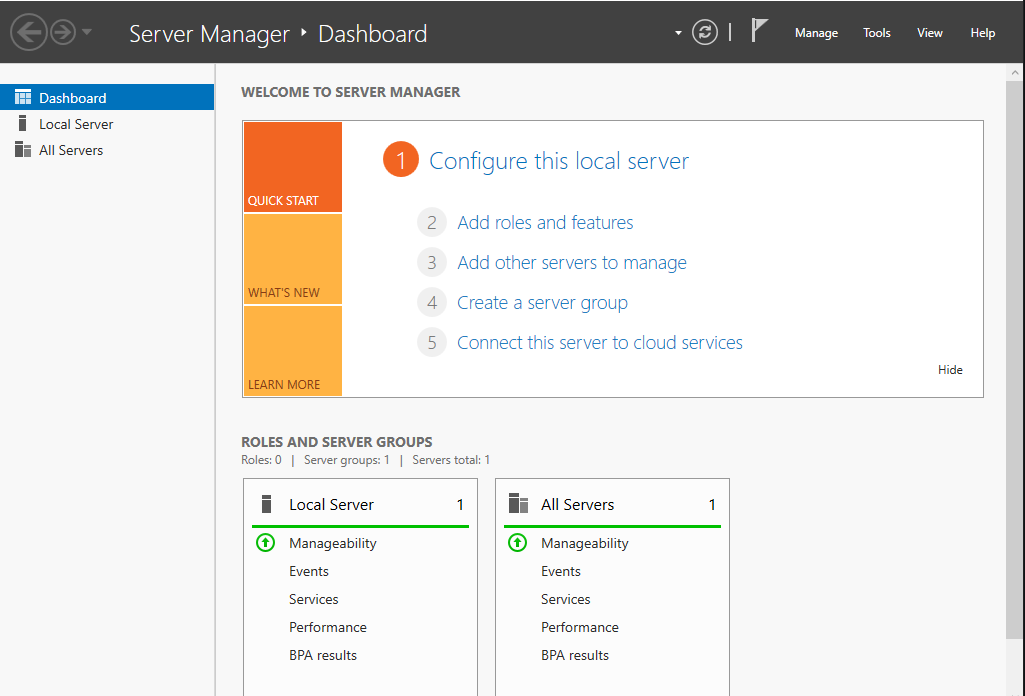Open the Manage menu

coord(816,33)
